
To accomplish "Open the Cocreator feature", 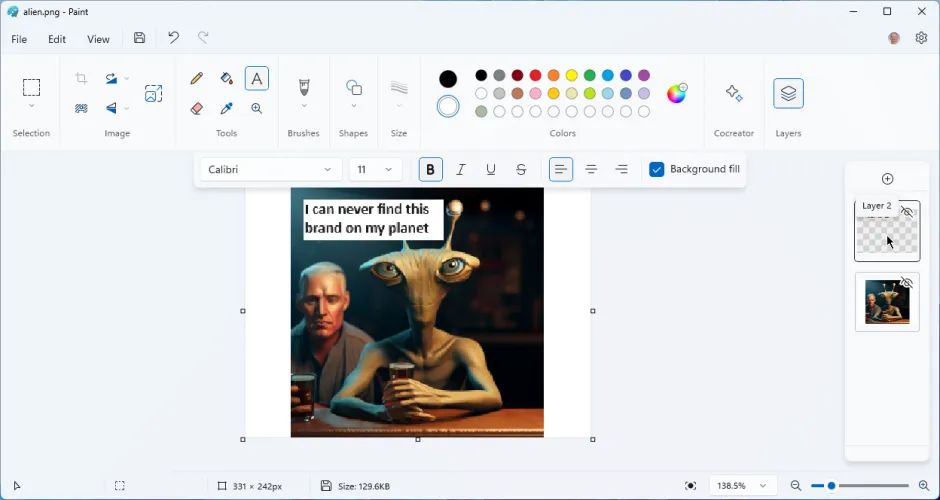I will [734, 94].
